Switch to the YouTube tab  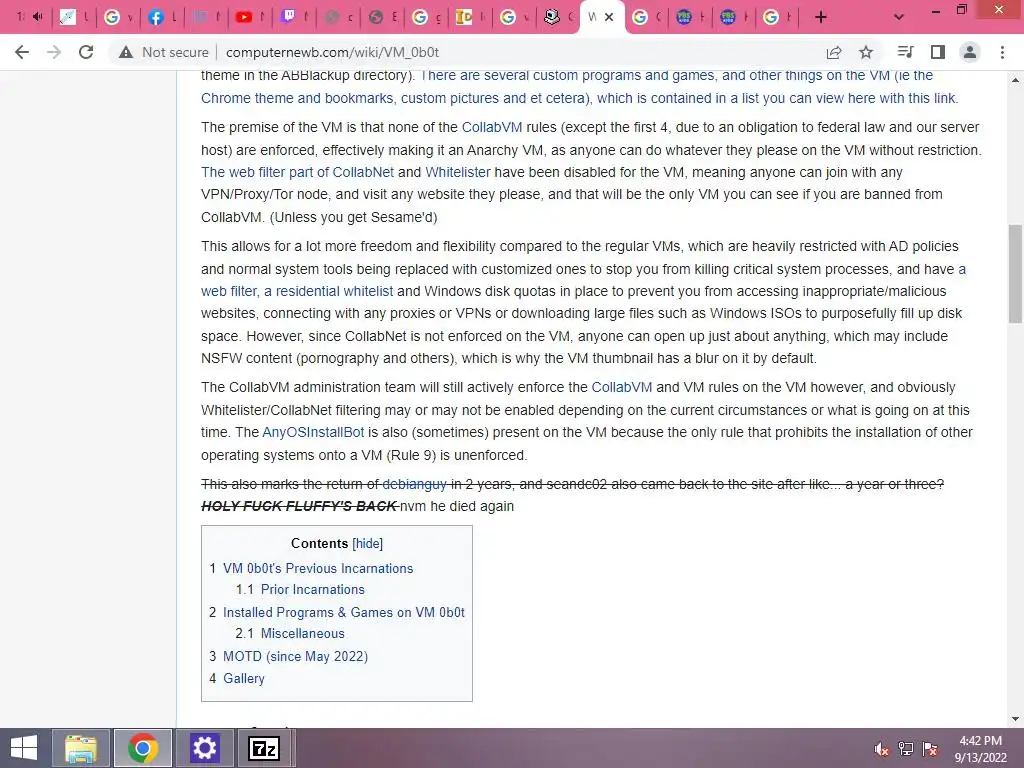point(248,18)
